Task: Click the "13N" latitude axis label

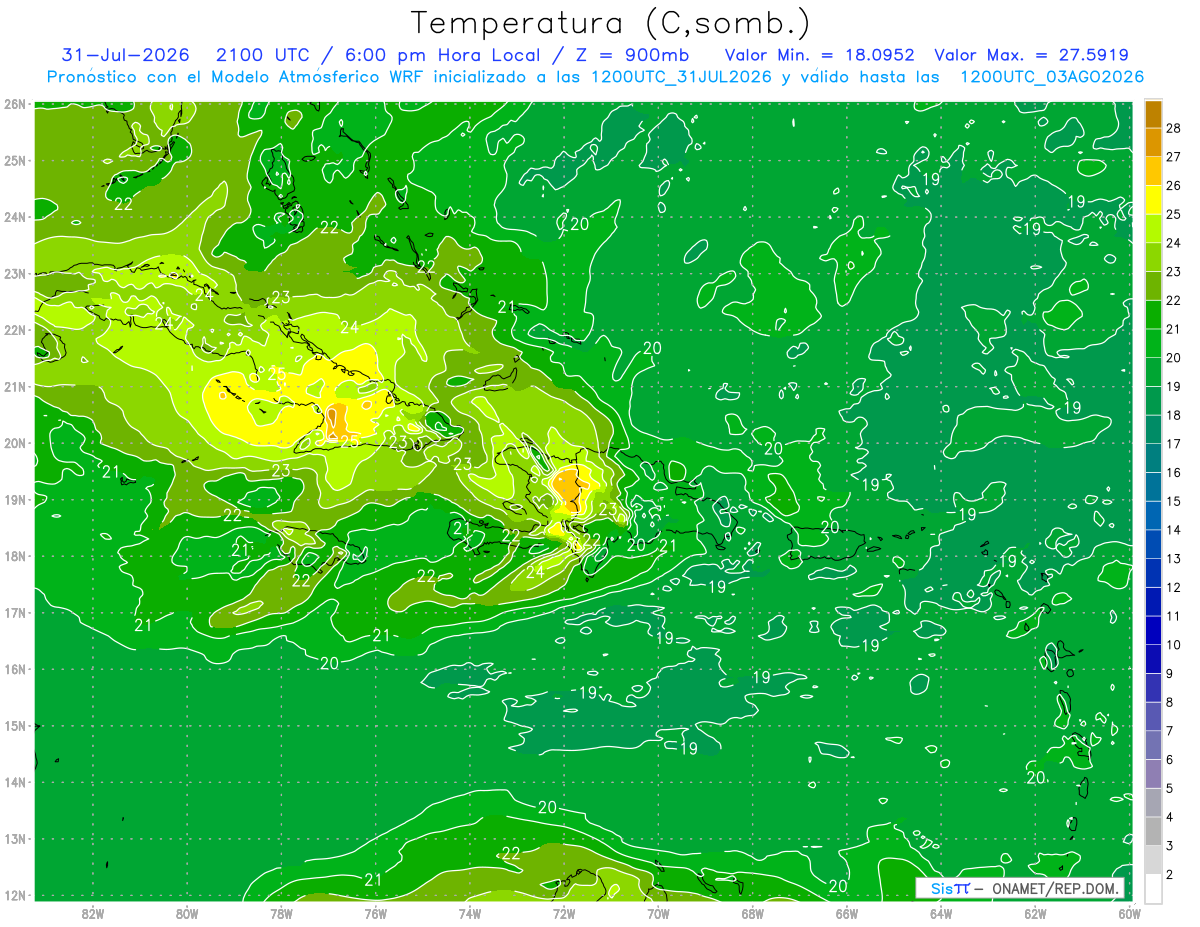Action: tap(15, 839)
